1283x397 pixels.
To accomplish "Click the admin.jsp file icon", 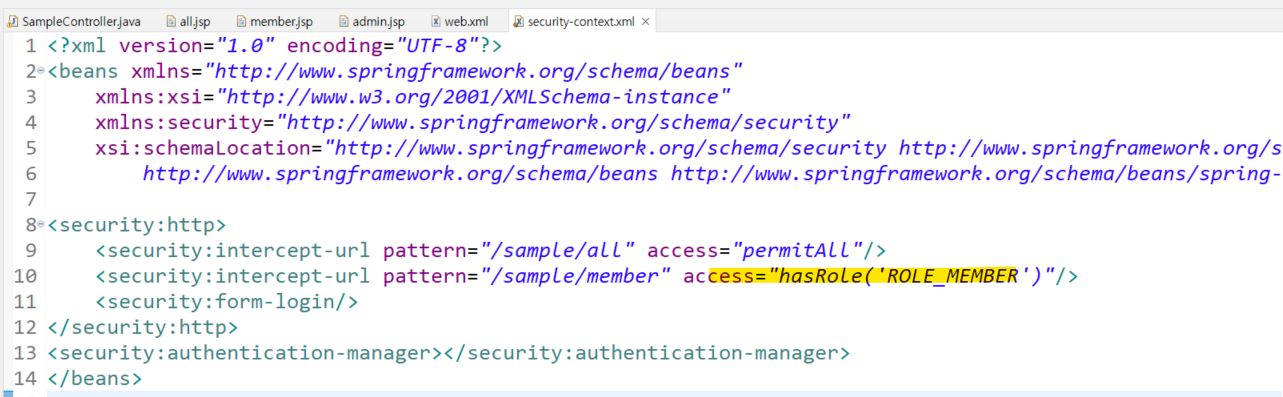I will pyautogui.click(x=345, y=21).
